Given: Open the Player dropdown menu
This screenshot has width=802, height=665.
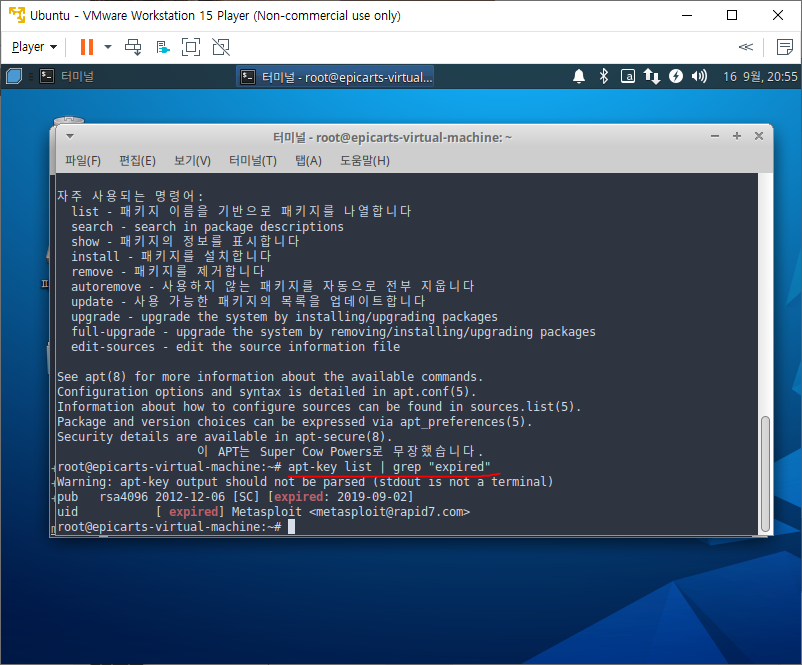Looking at the screenshot, I should click(34, 47).
